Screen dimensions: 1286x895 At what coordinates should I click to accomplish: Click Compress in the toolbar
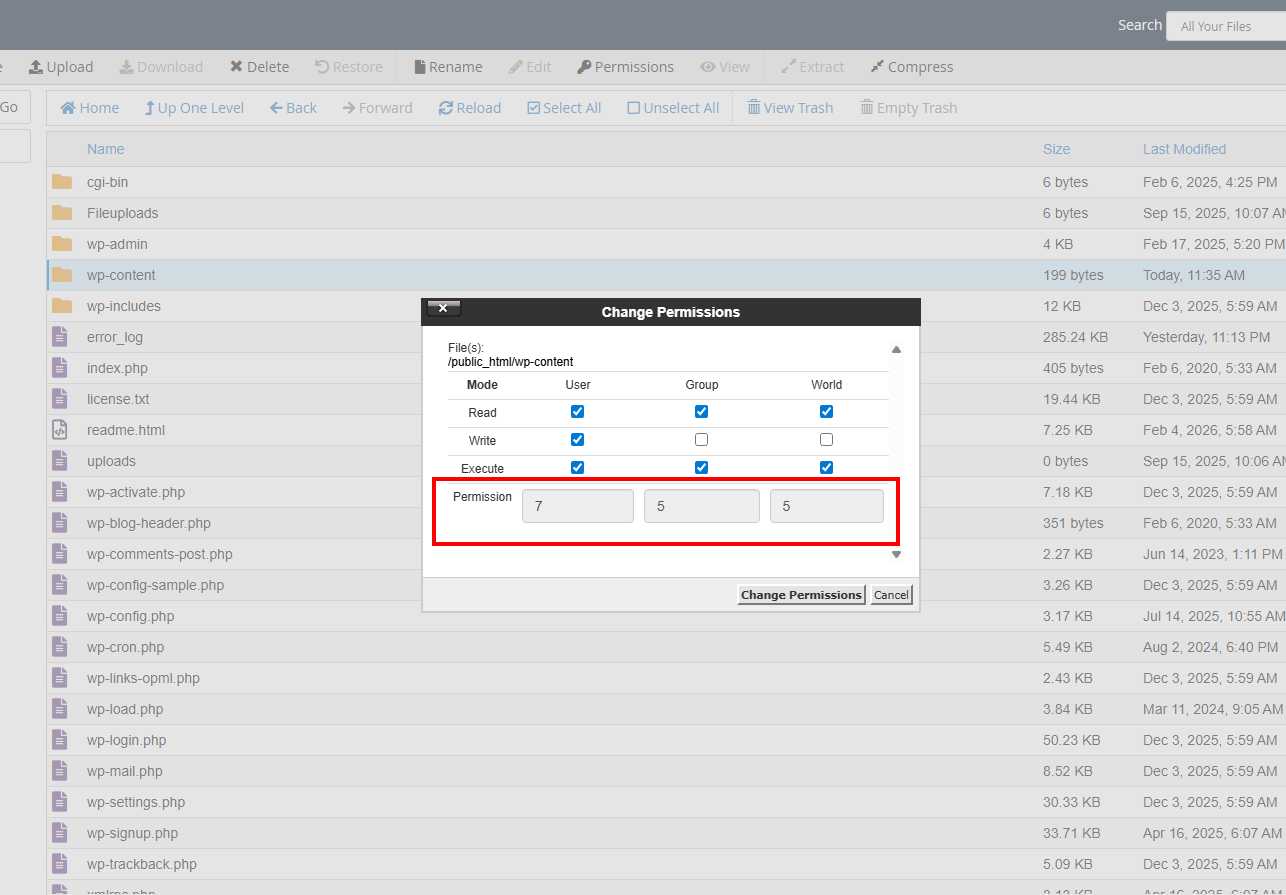[911, 67]
